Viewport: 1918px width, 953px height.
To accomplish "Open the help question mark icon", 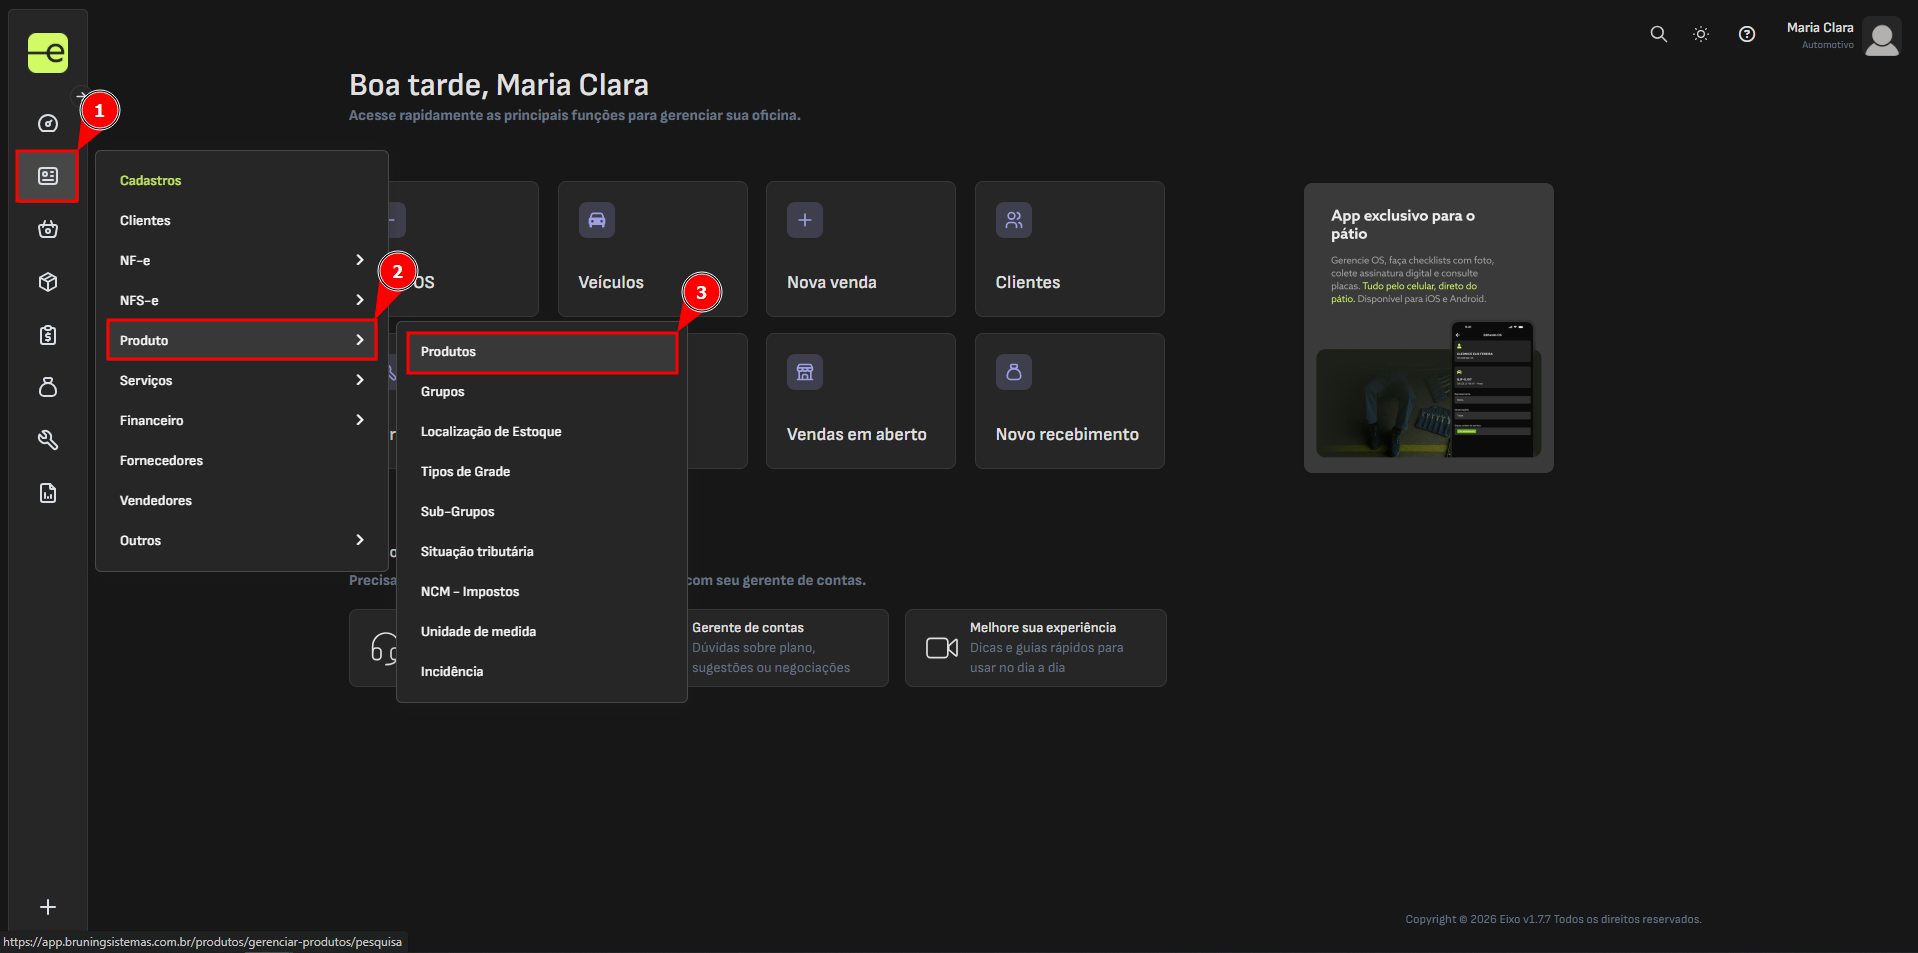I will tap(1746, 34).
